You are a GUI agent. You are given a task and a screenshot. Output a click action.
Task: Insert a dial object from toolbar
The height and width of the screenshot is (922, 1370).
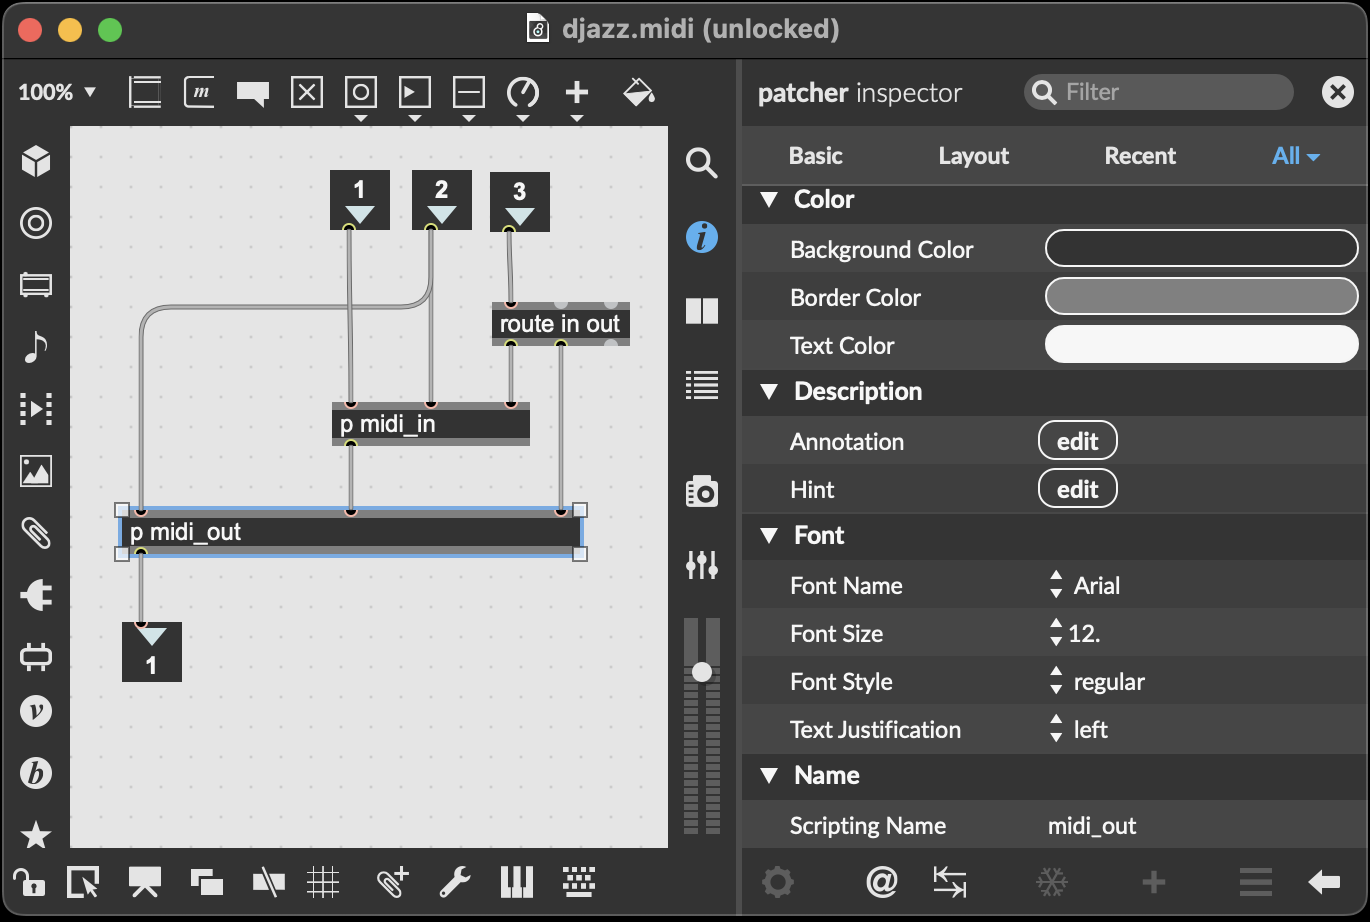(x=523, y=93)
